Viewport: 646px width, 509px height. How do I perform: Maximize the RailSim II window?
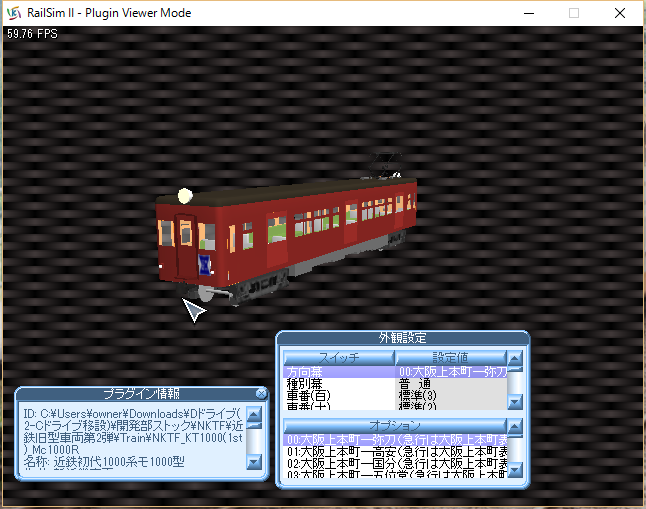tap(573, 13)
